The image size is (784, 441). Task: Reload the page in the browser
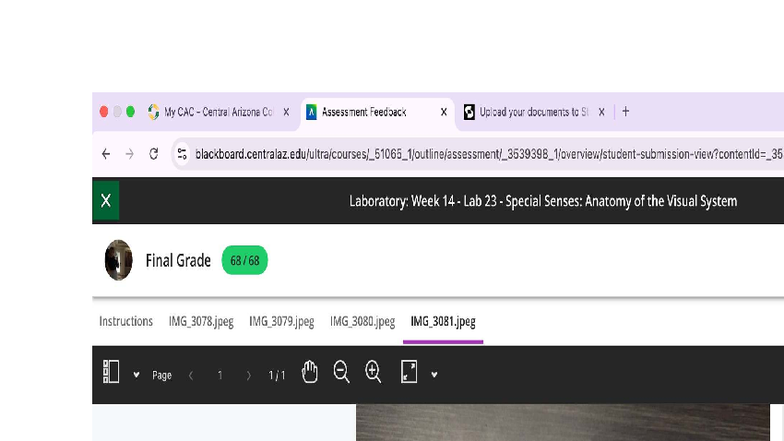[154, 154]
